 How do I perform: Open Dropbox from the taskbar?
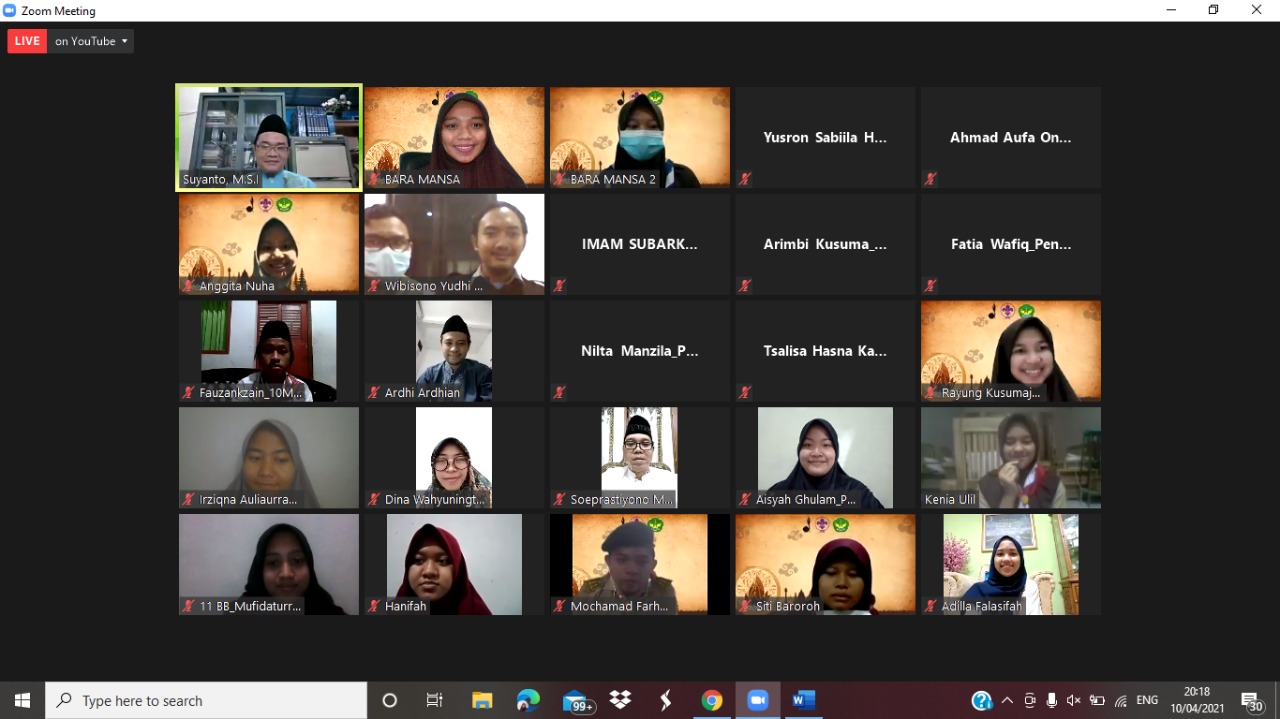pos(620,701)
